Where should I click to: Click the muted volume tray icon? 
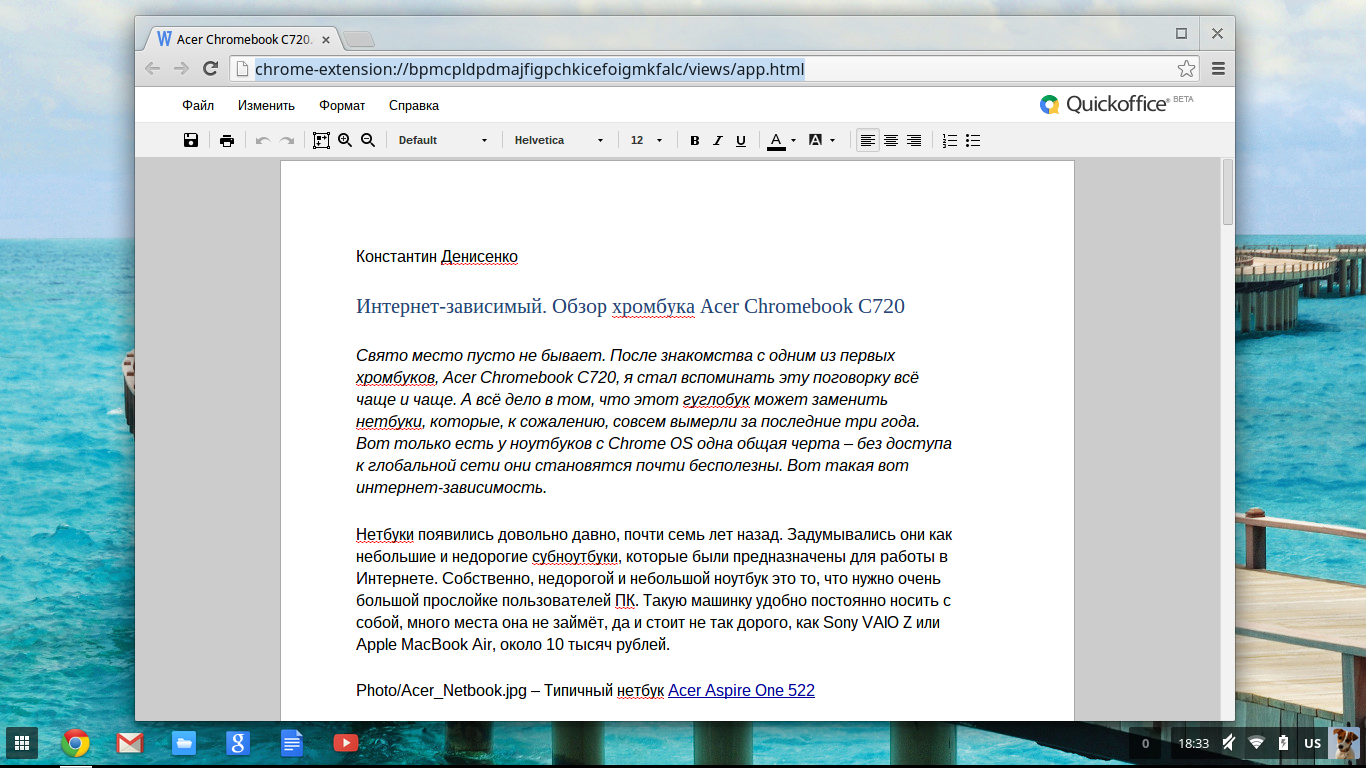[x=1229, y=743]
